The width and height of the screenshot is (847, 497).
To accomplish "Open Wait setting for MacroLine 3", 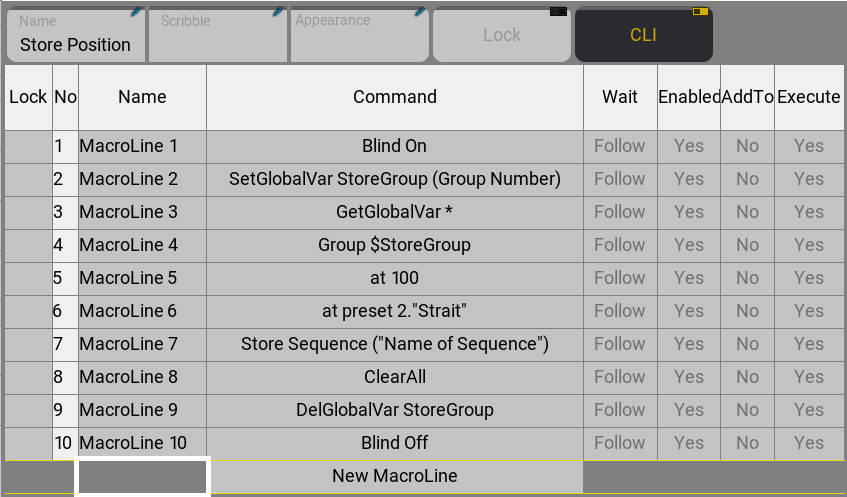I will point(619,212).
